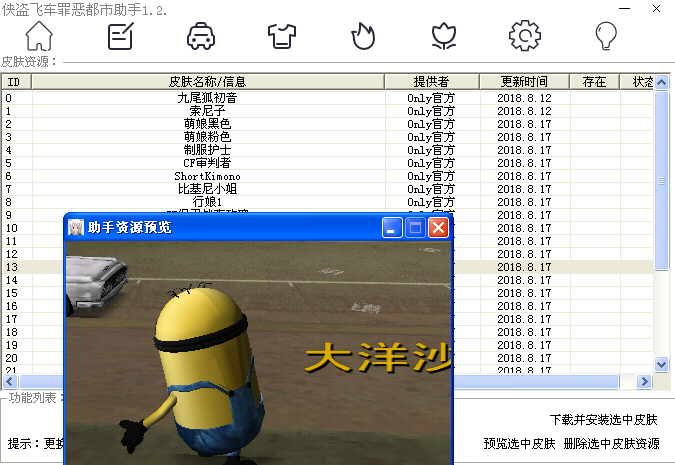Click the horizontal scrollbar right arrow

pos(644,381)
